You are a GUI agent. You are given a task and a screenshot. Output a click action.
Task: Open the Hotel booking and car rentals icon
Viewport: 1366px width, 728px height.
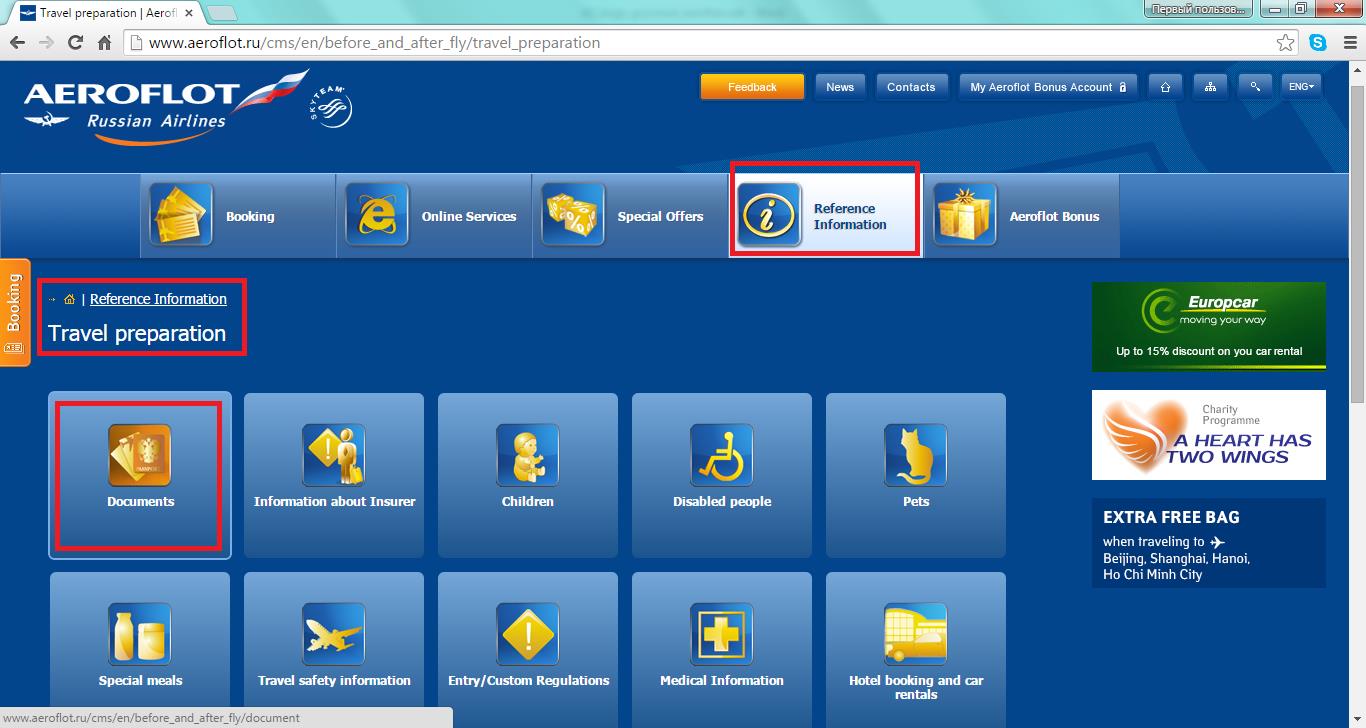point(916,634)
